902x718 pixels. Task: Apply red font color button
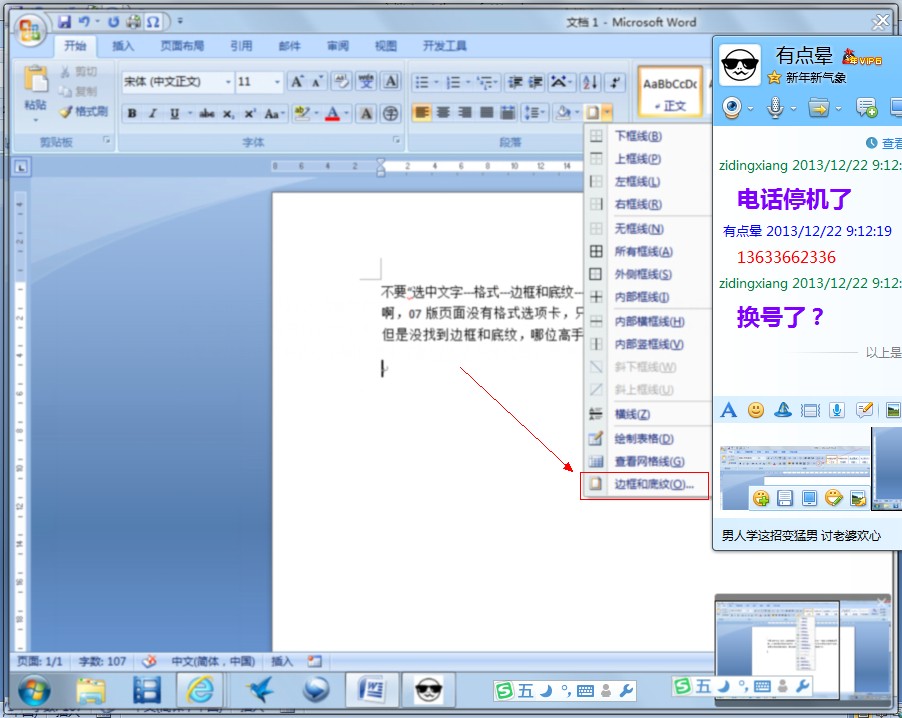coord(332,113)
